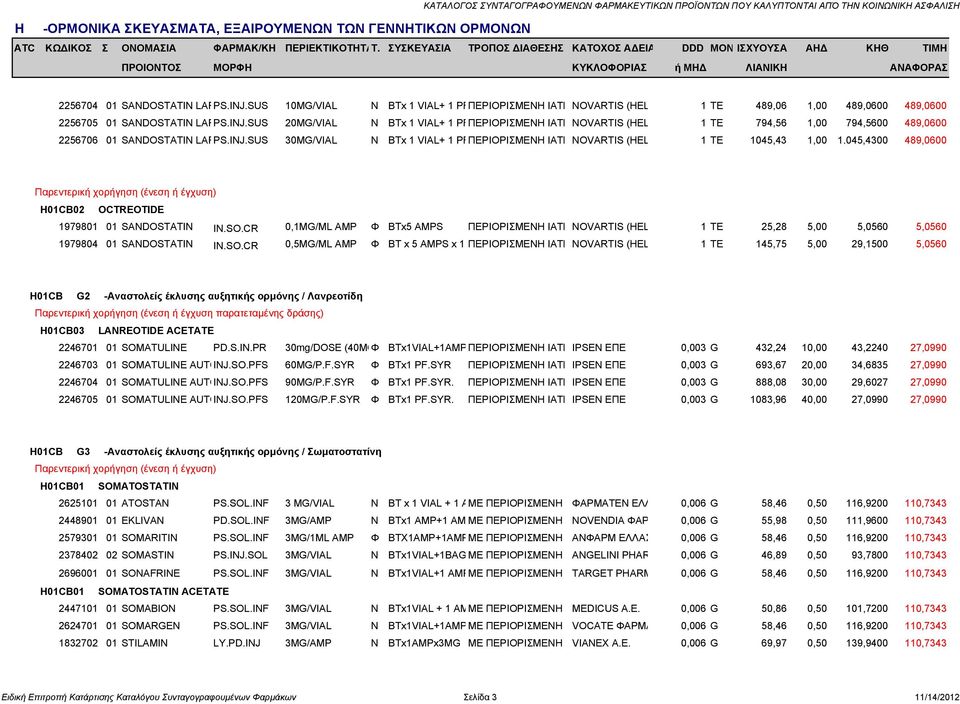Select retail price 693,67

pyautogui.click(x=771, y=365)
